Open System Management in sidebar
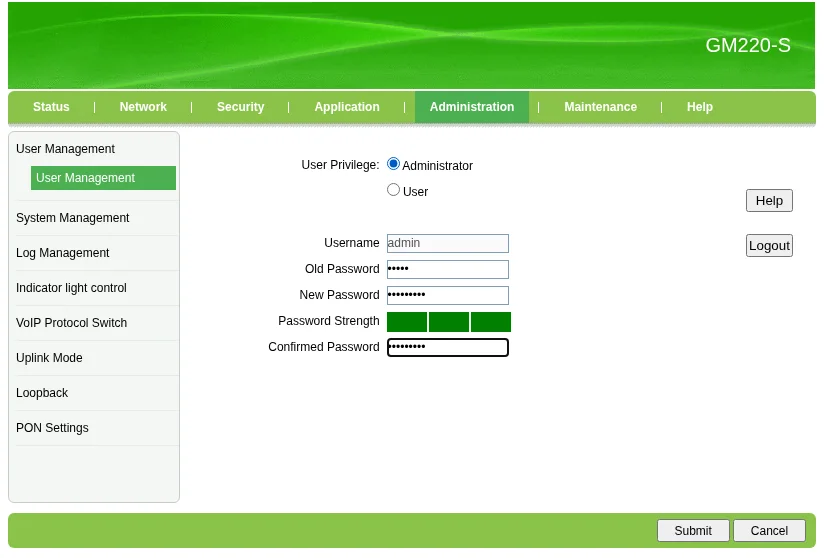Viewport: 824px width, 558px height. (x=73, y=218)
